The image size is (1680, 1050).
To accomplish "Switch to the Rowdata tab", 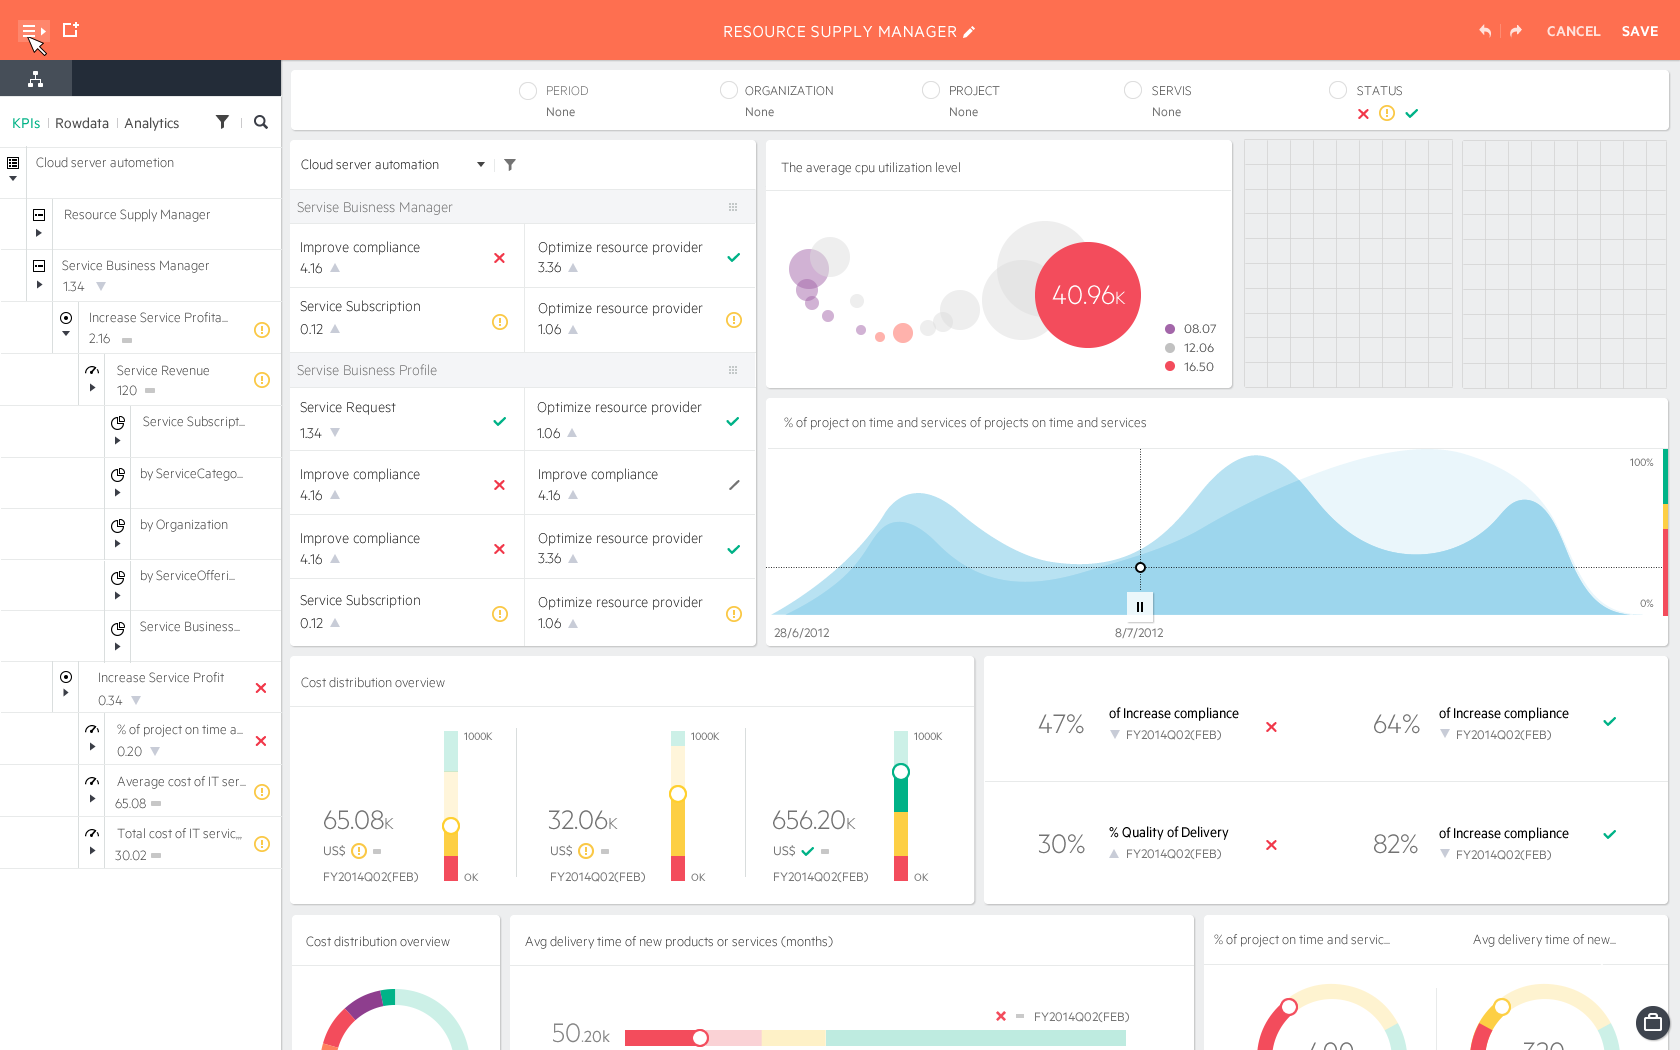I will pyautogui.click(x=82, y=123).
